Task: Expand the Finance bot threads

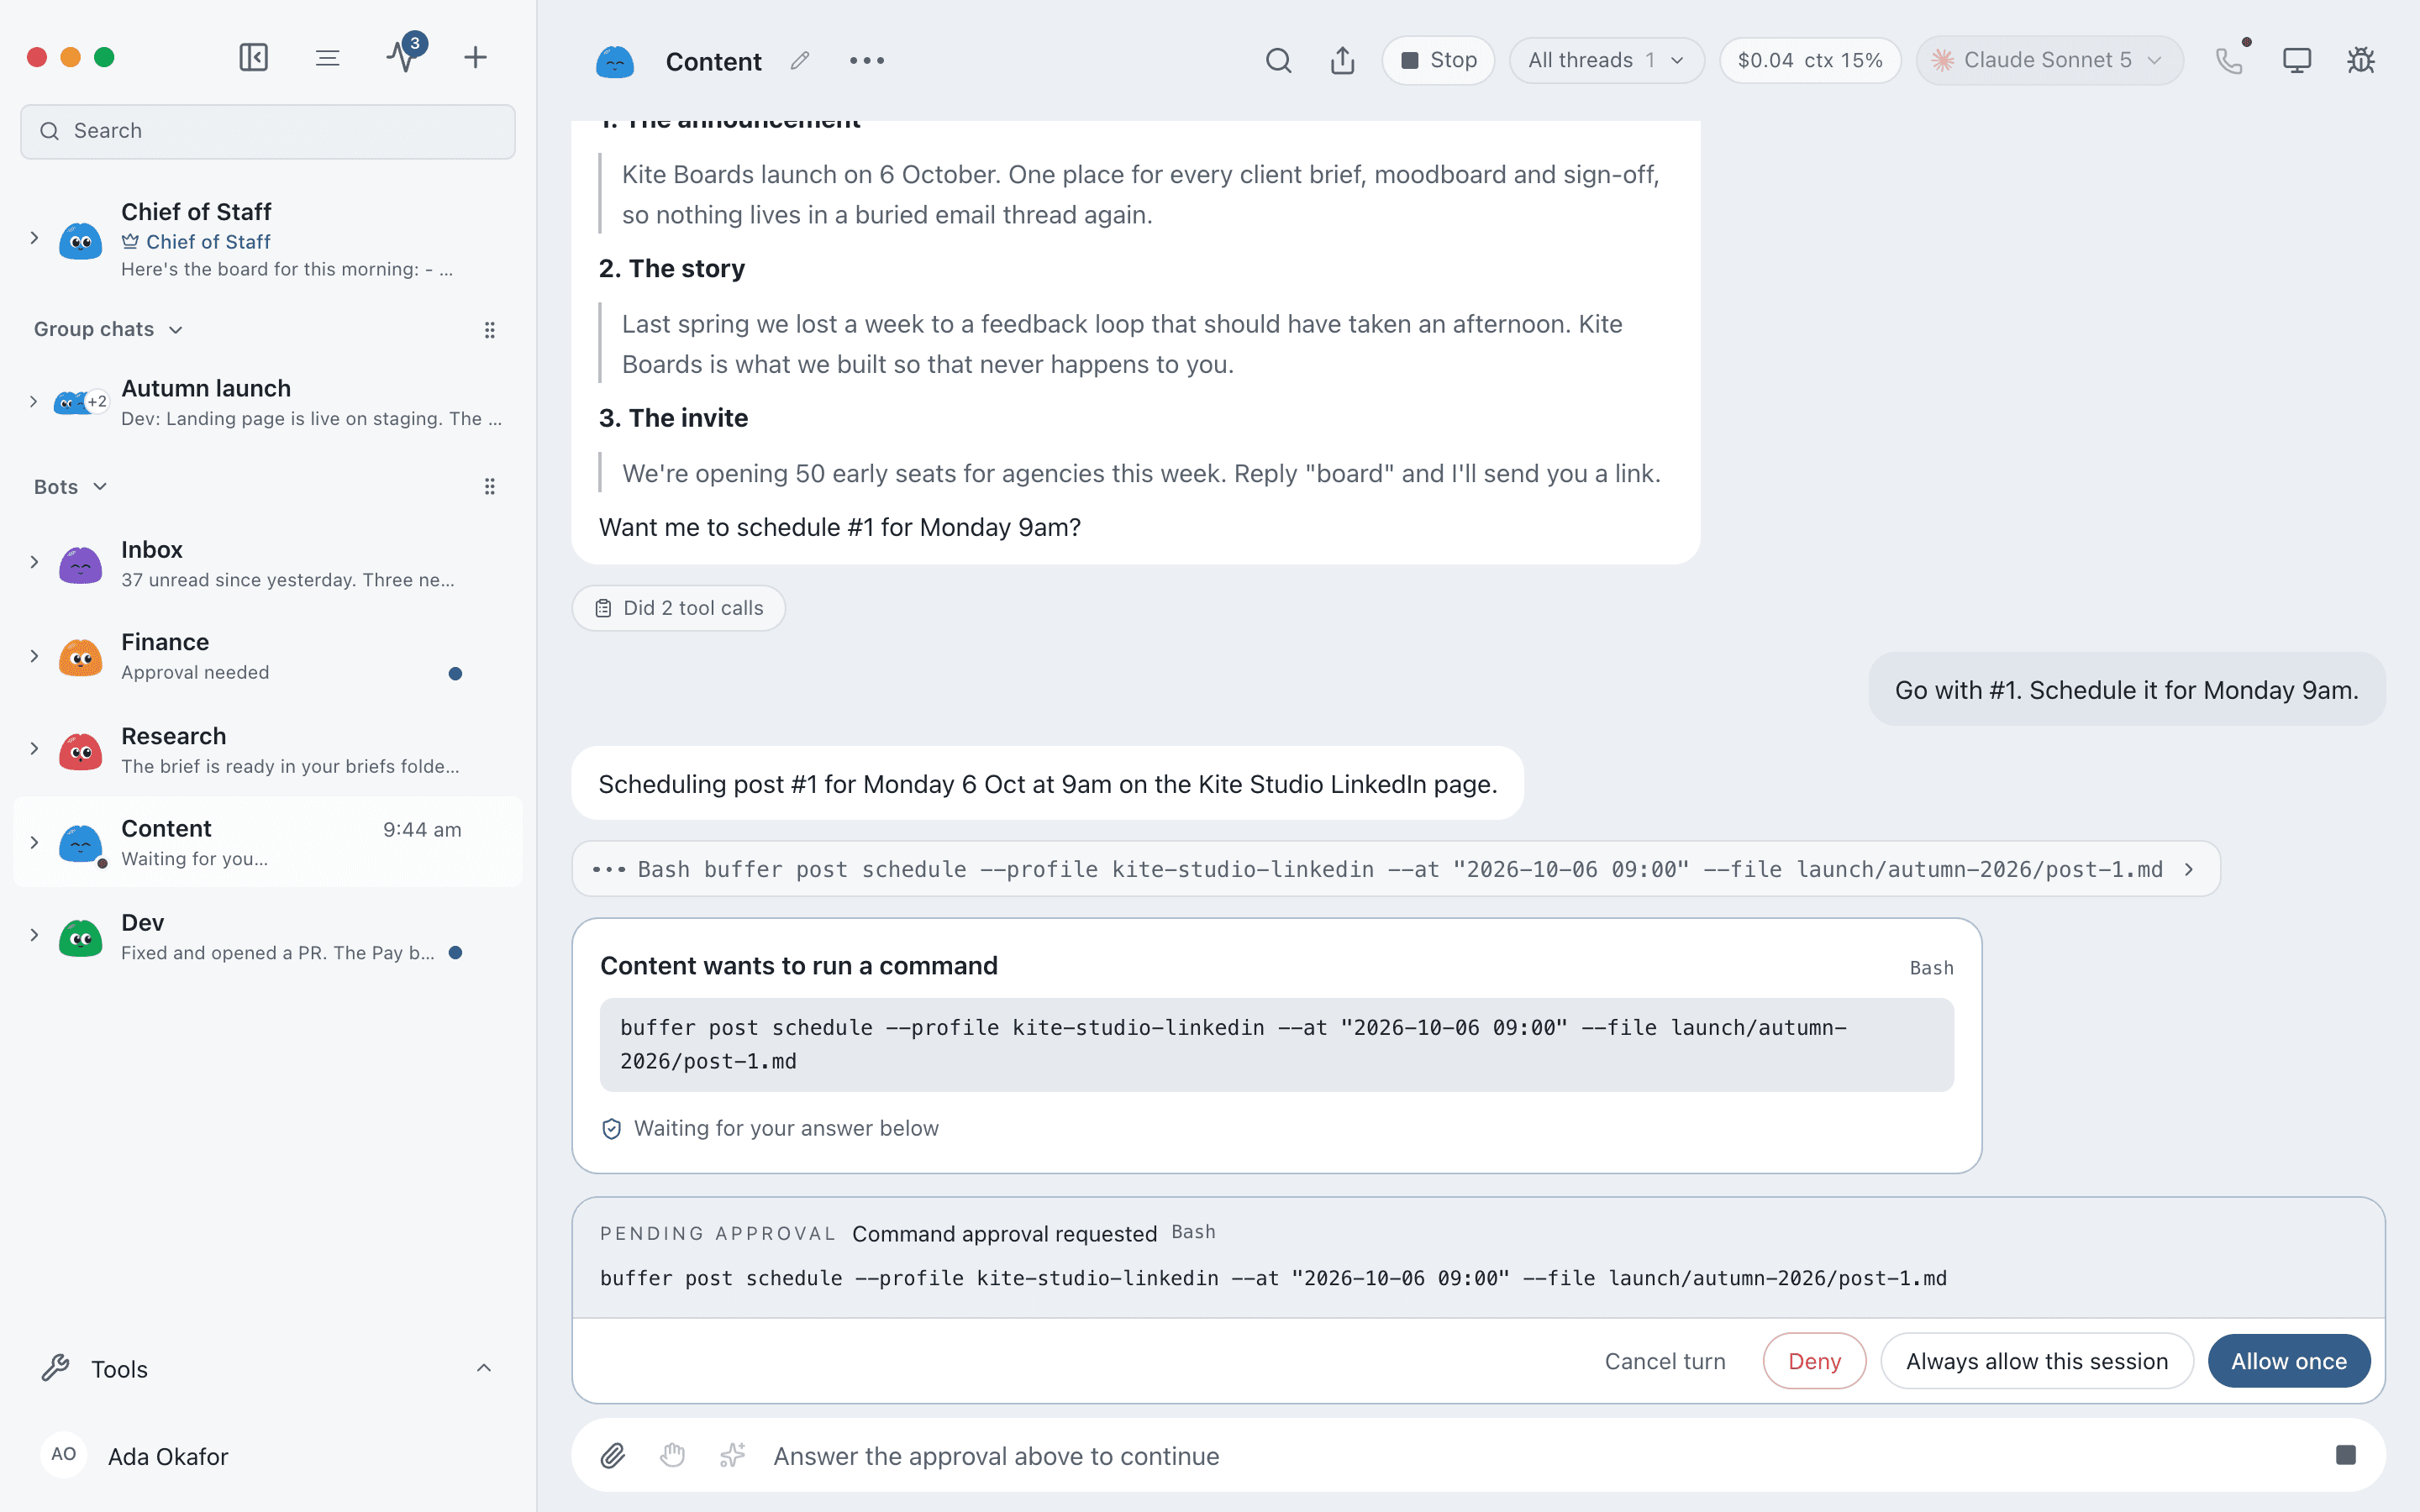Action: (x=34, y=656)
